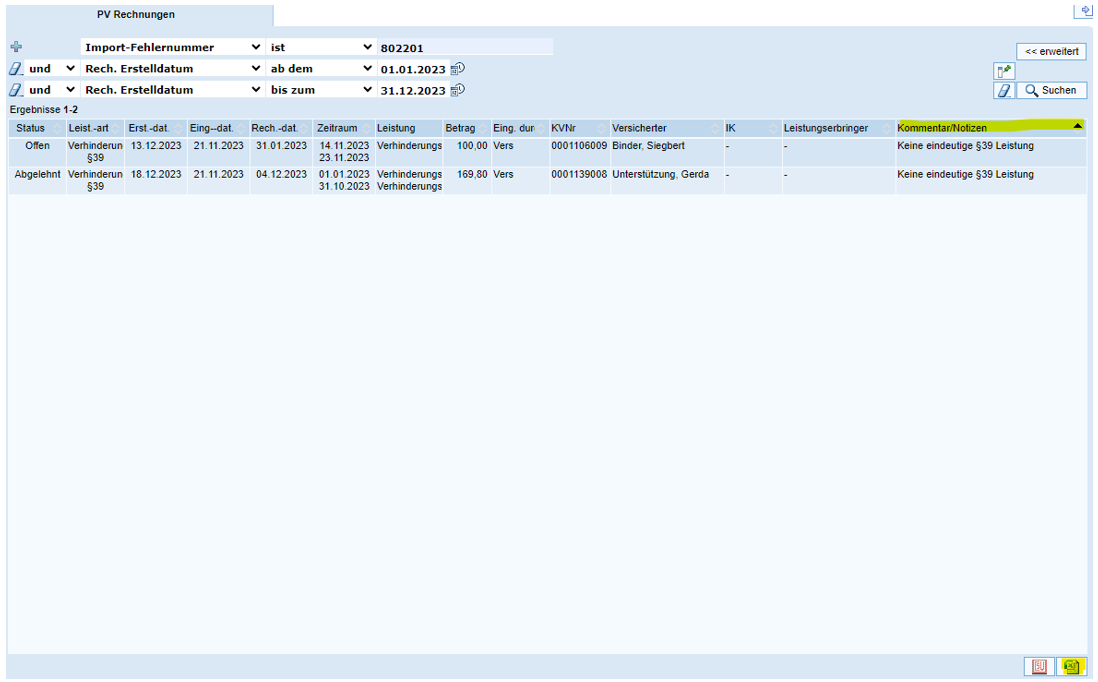
Task: Click the Excel export icon at bottom right
Action: click(1072, 666)
